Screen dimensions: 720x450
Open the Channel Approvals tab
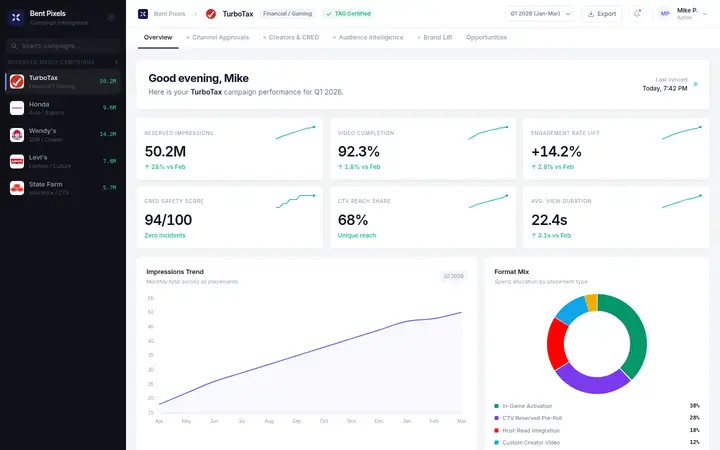click(x=218, y=38)
